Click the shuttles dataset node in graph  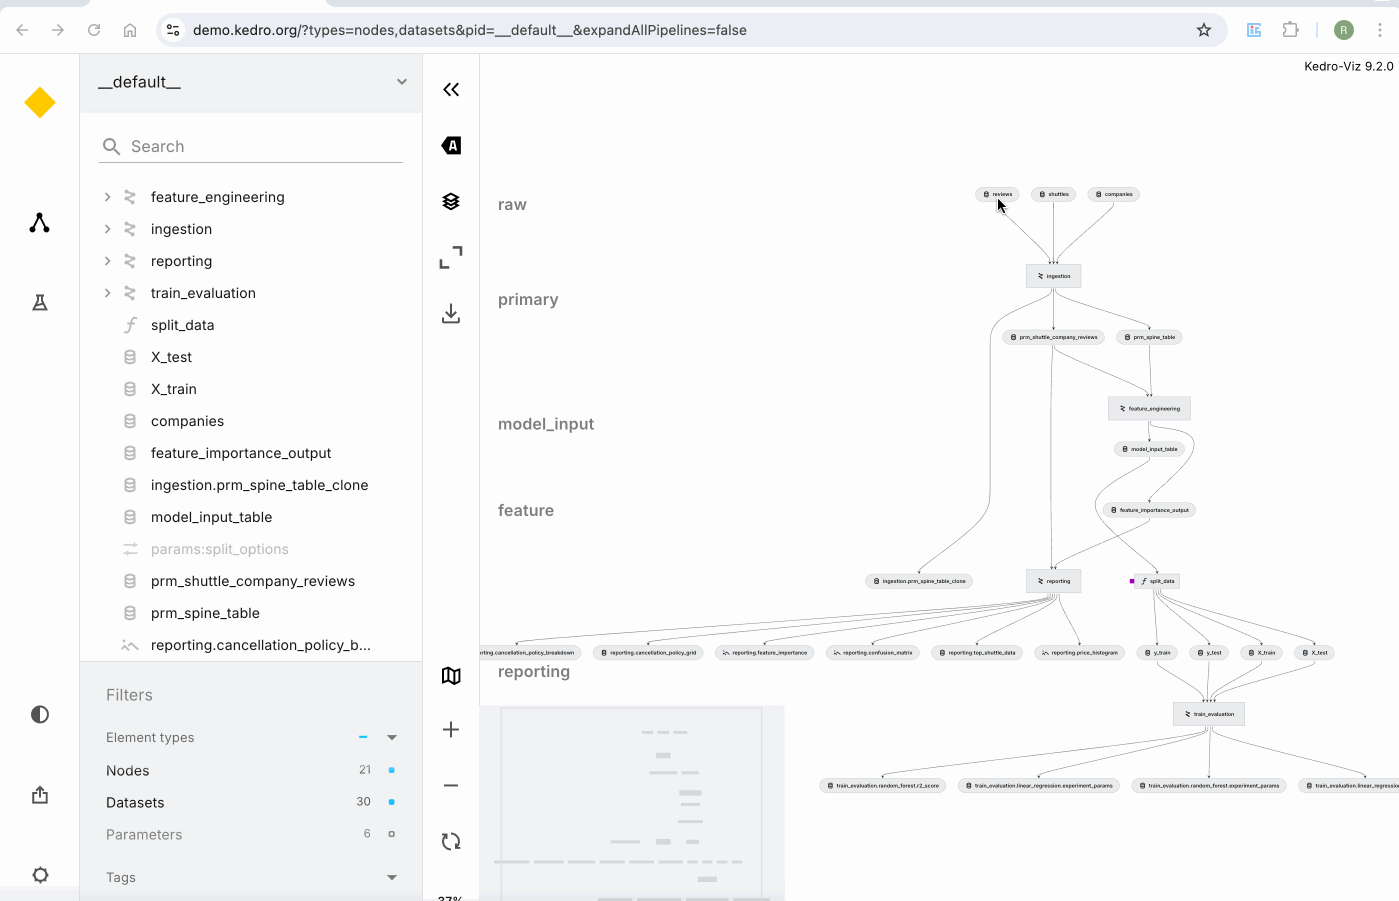pyautogui.click(x=1053, y=194)
